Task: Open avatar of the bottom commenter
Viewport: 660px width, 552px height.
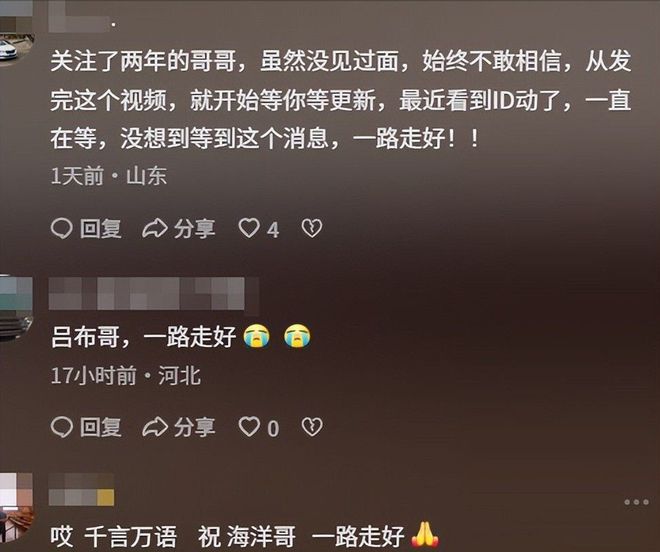Action: coord(16,507)
